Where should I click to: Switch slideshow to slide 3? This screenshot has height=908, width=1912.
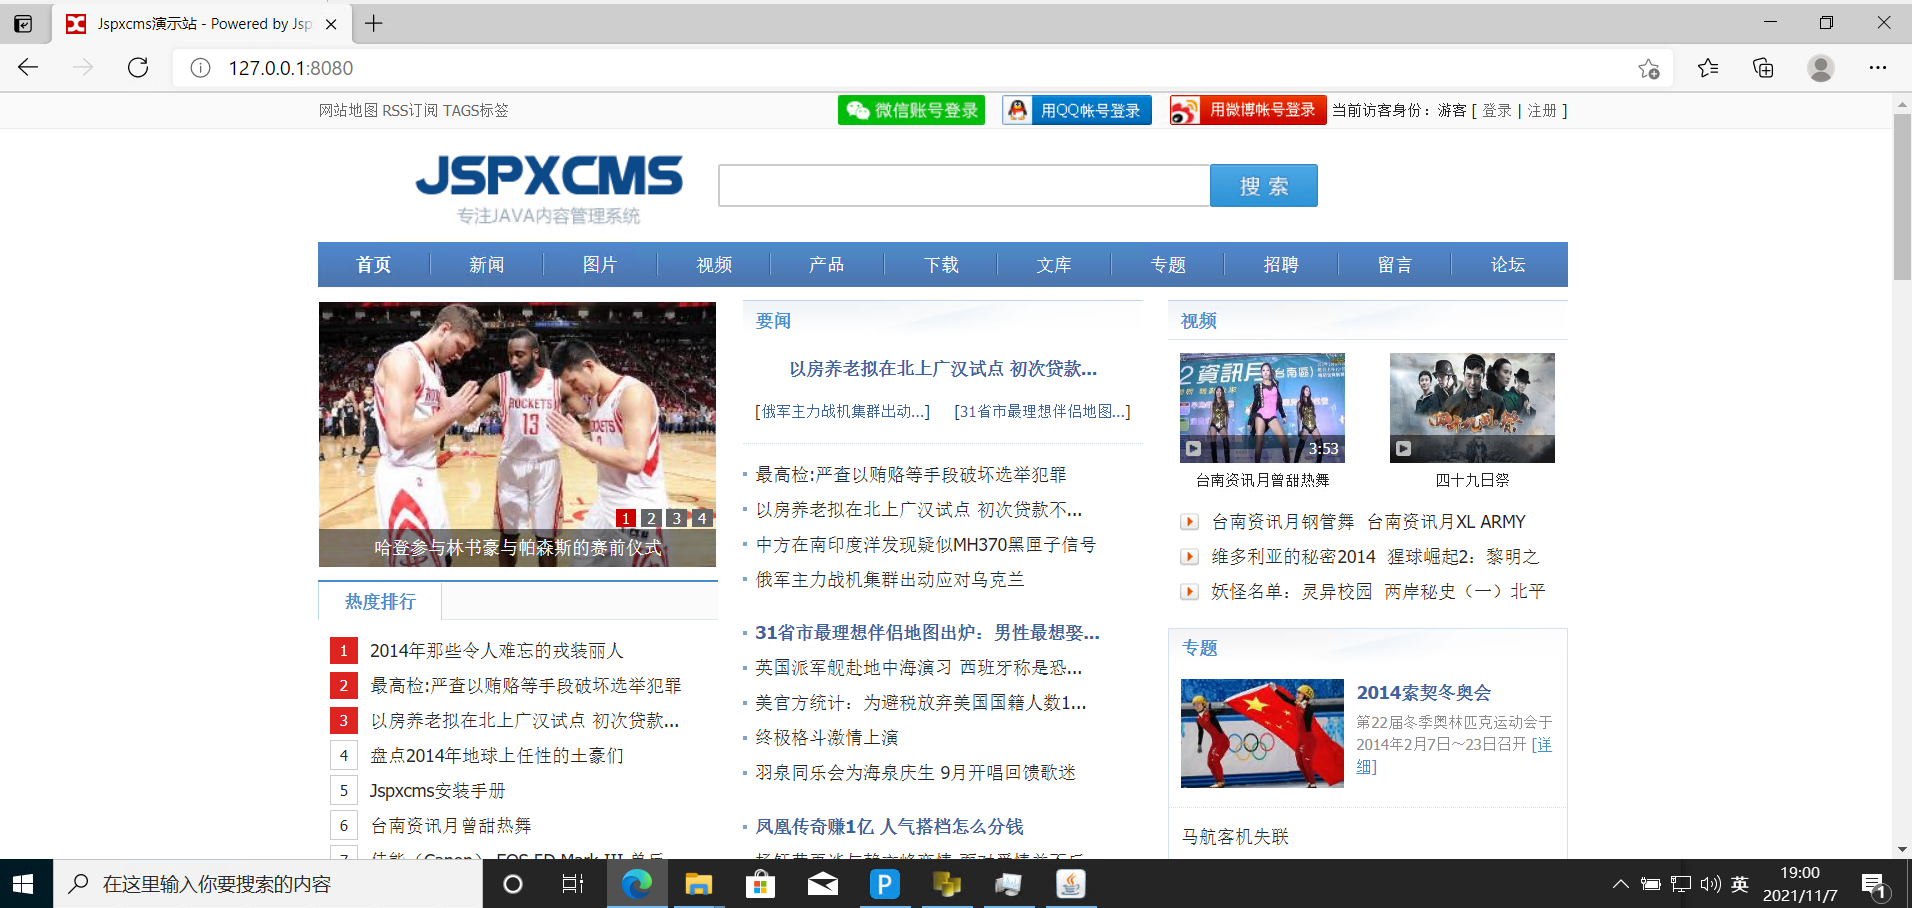pos(677,518)
